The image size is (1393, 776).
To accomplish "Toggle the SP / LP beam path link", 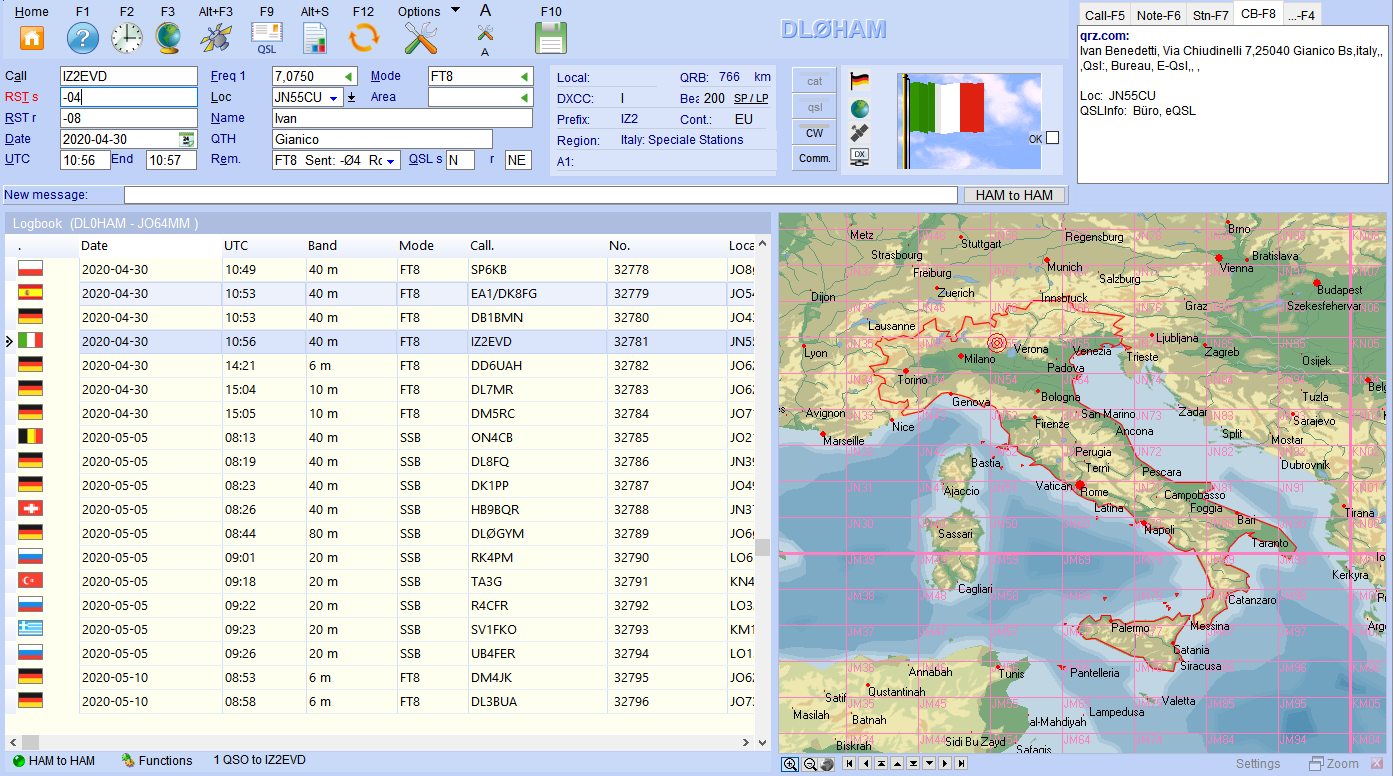I will [x=751, y=99].
